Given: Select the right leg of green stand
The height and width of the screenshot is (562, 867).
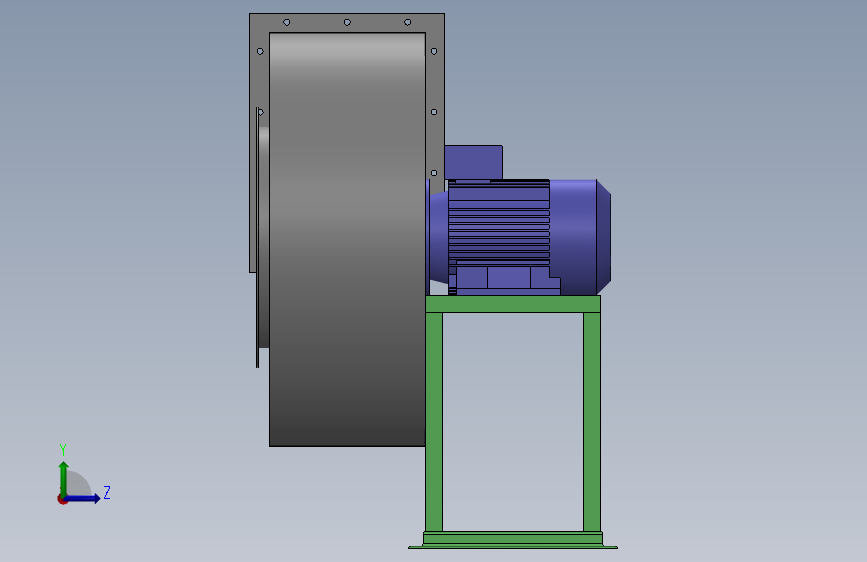Looking at the screenshot, I should pos(592,422).
